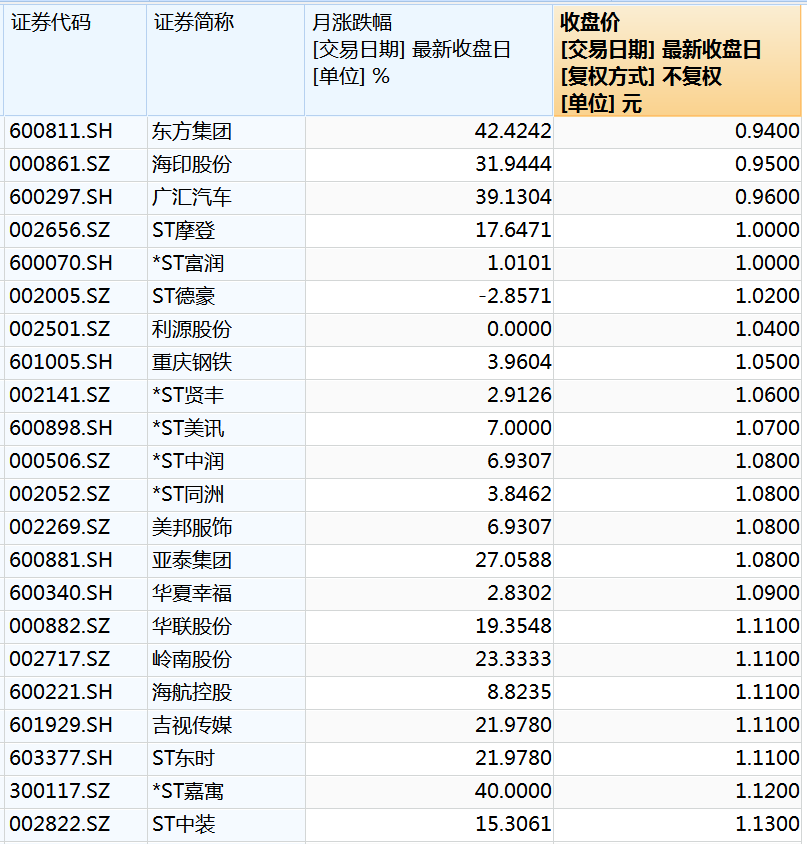Select the 1.0101 value cell
This screenshot has height=844, width=807.
coord(429,264)
